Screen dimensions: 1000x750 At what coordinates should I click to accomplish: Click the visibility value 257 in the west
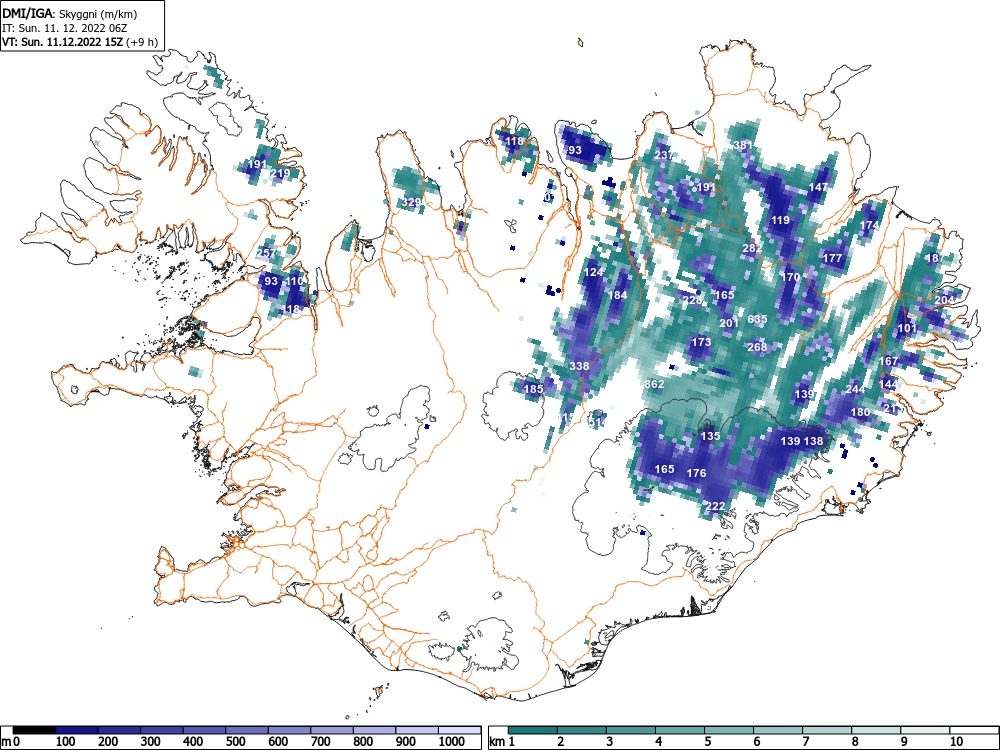[265, 253]
